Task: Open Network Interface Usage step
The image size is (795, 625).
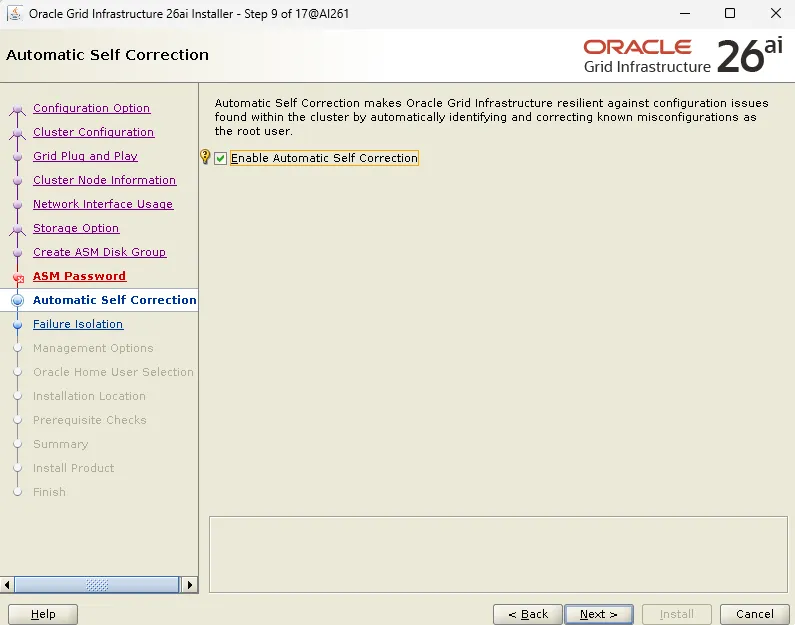Action: point(103,204)
